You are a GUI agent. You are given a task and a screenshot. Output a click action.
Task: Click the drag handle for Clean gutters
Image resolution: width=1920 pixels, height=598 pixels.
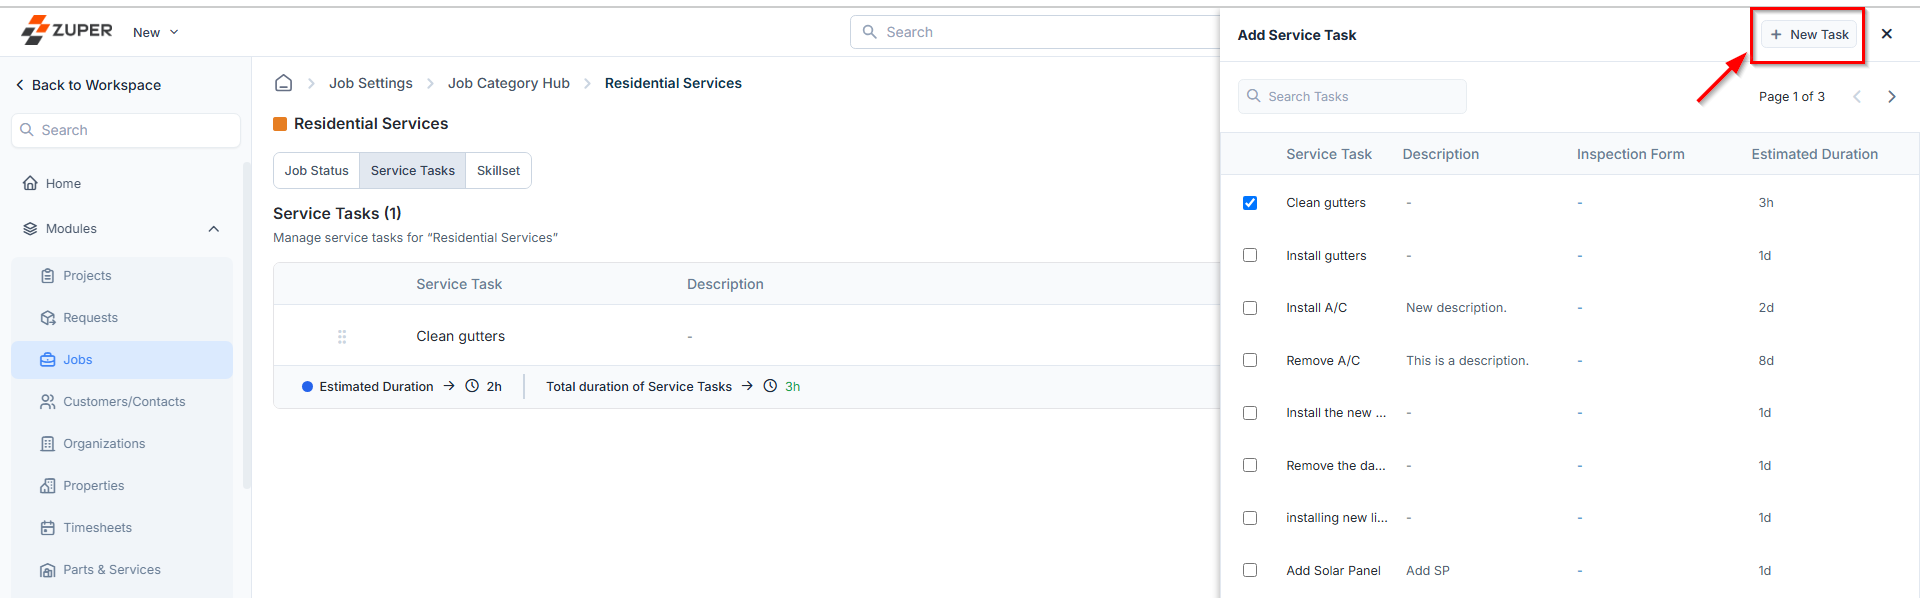[342, 337]
